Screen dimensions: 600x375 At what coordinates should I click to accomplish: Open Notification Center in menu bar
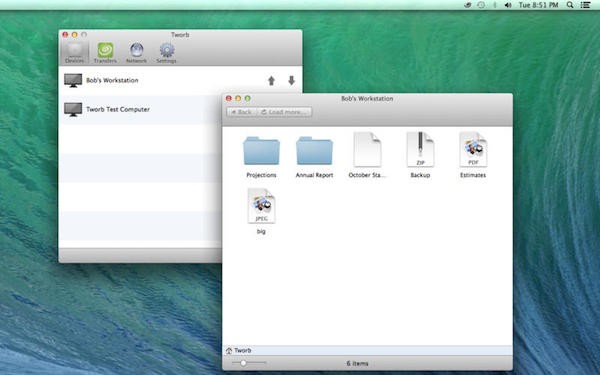coord(585,5)
